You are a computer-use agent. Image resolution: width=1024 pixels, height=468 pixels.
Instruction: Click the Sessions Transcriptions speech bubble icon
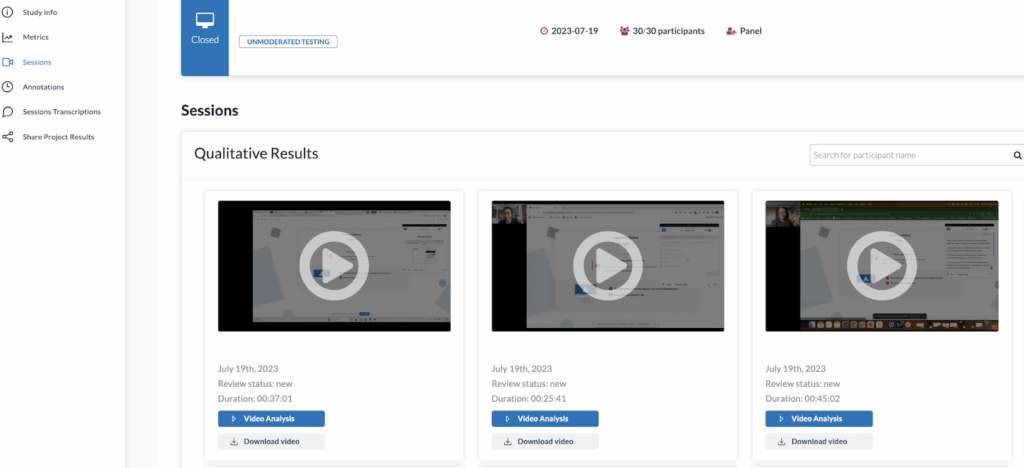point(8,112)
